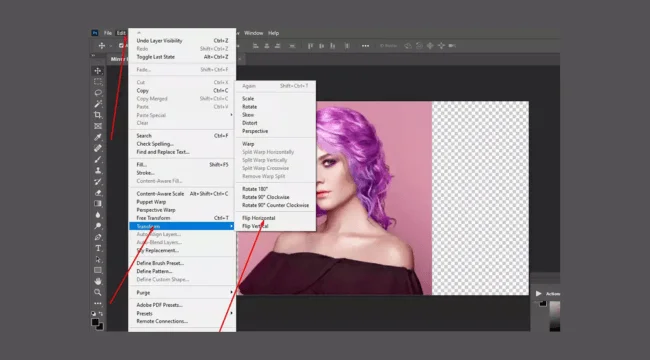Select the Brush tool
This screenshot has width=650, height=360.
(x=98, y=159)
